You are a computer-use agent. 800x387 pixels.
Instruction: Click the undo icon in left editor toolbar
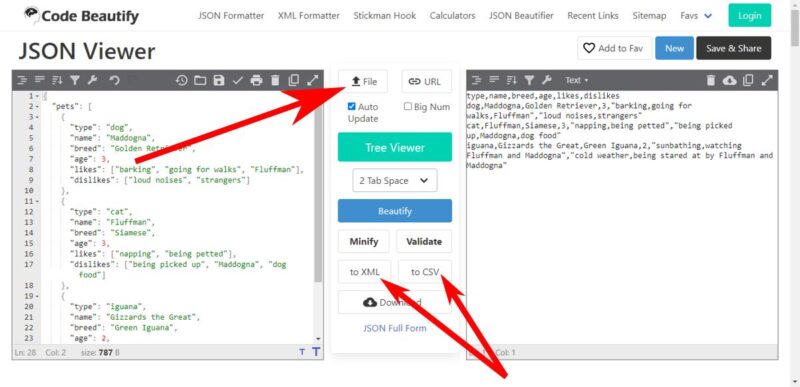pos(115,80)
